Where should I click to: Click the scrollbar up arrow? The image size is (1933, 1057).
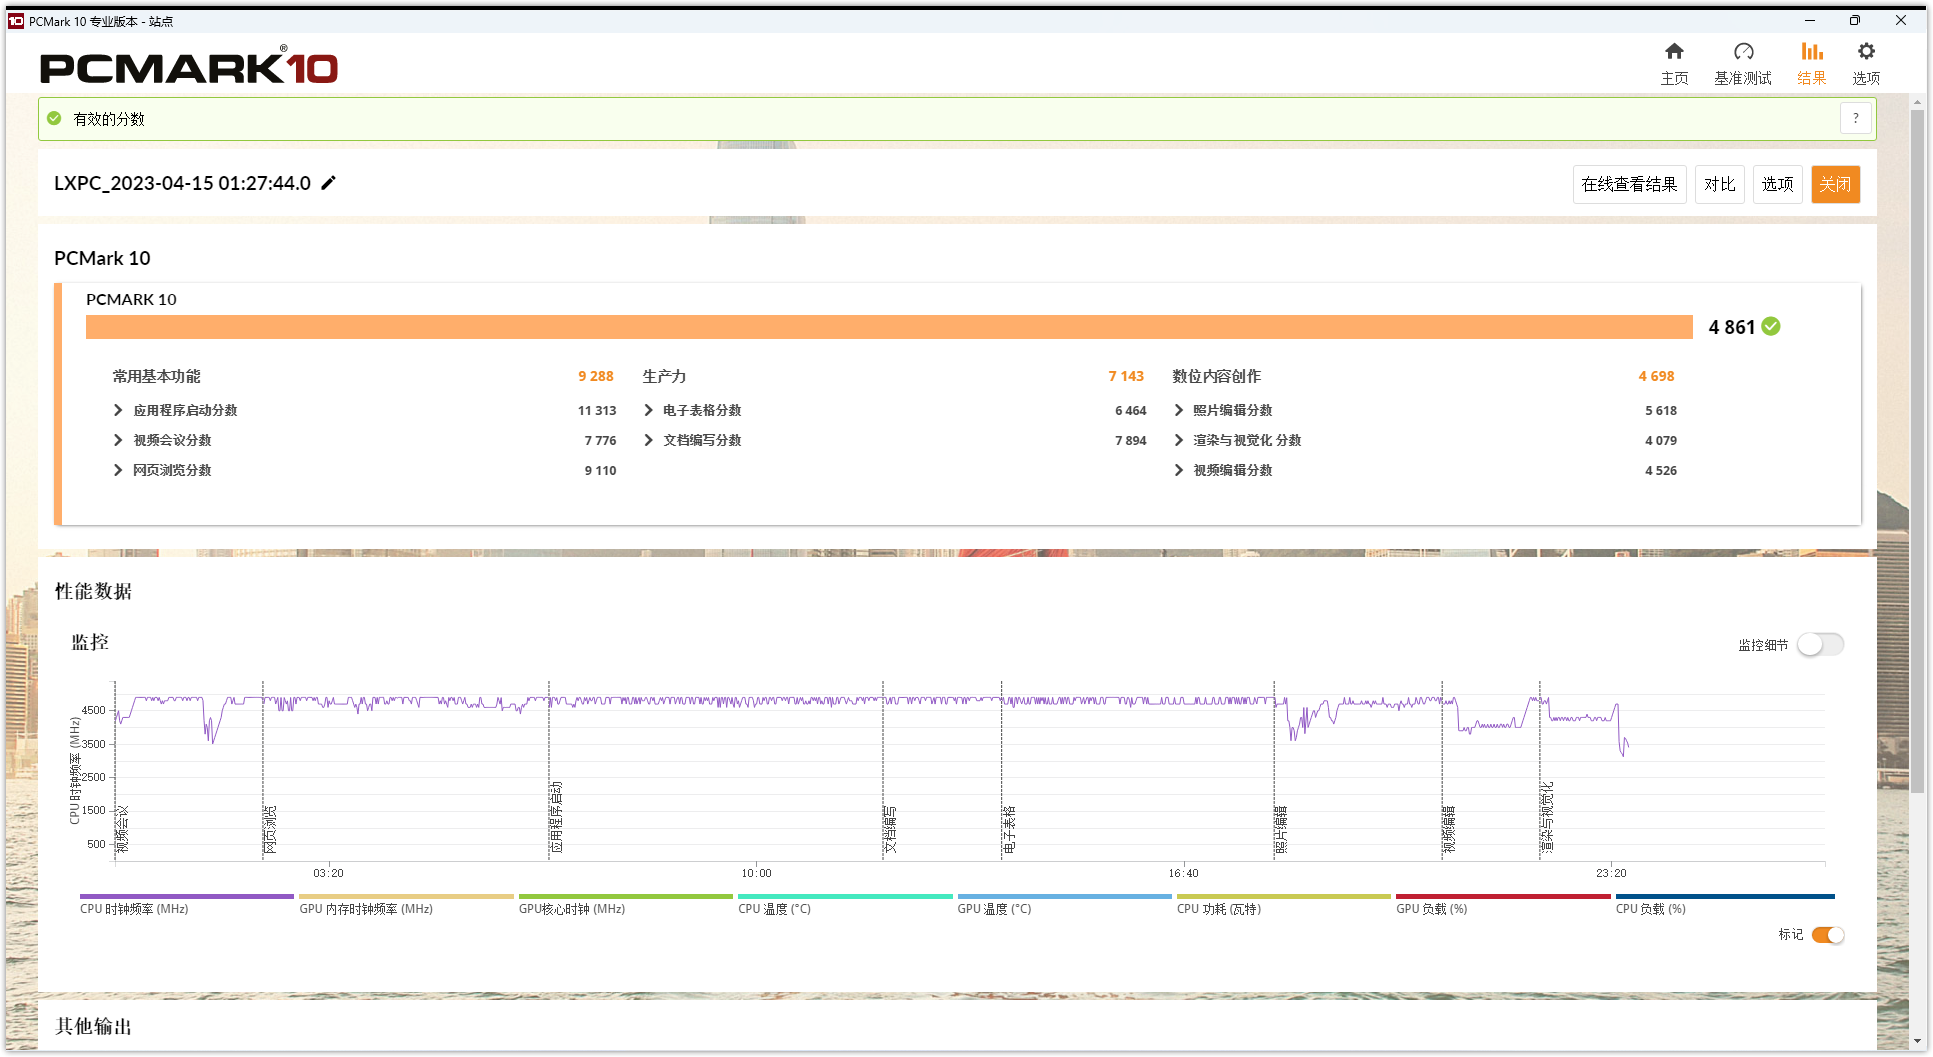[1917, 102]
